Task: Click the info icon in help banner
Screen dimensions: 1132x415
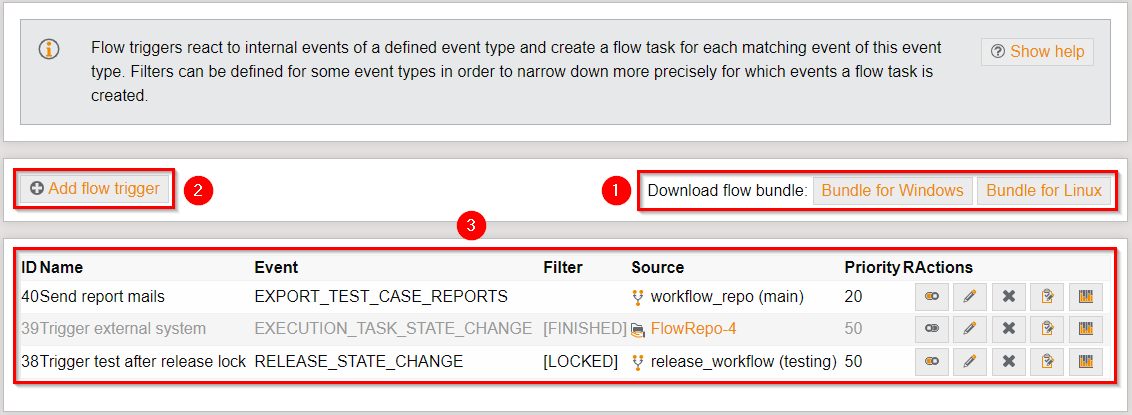Action: [49, 49]
